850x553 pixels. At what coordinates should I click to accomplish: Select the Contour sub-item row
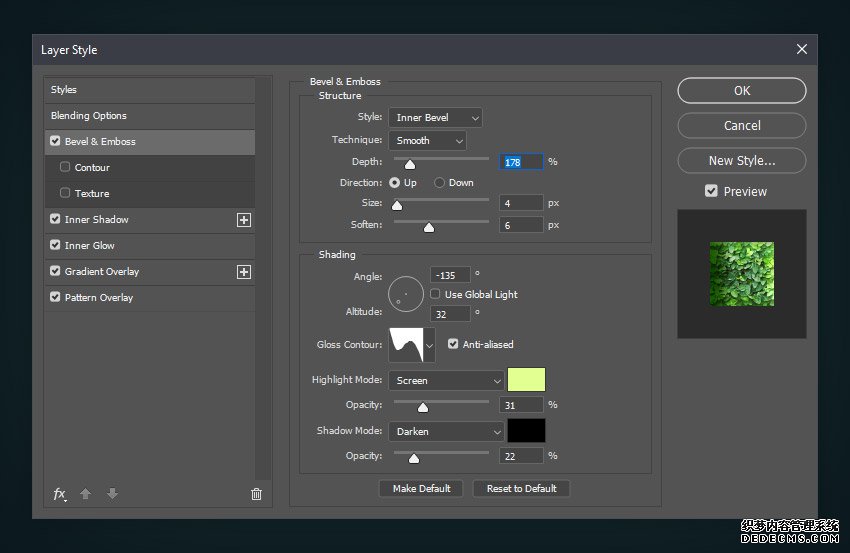pos(150,168)
